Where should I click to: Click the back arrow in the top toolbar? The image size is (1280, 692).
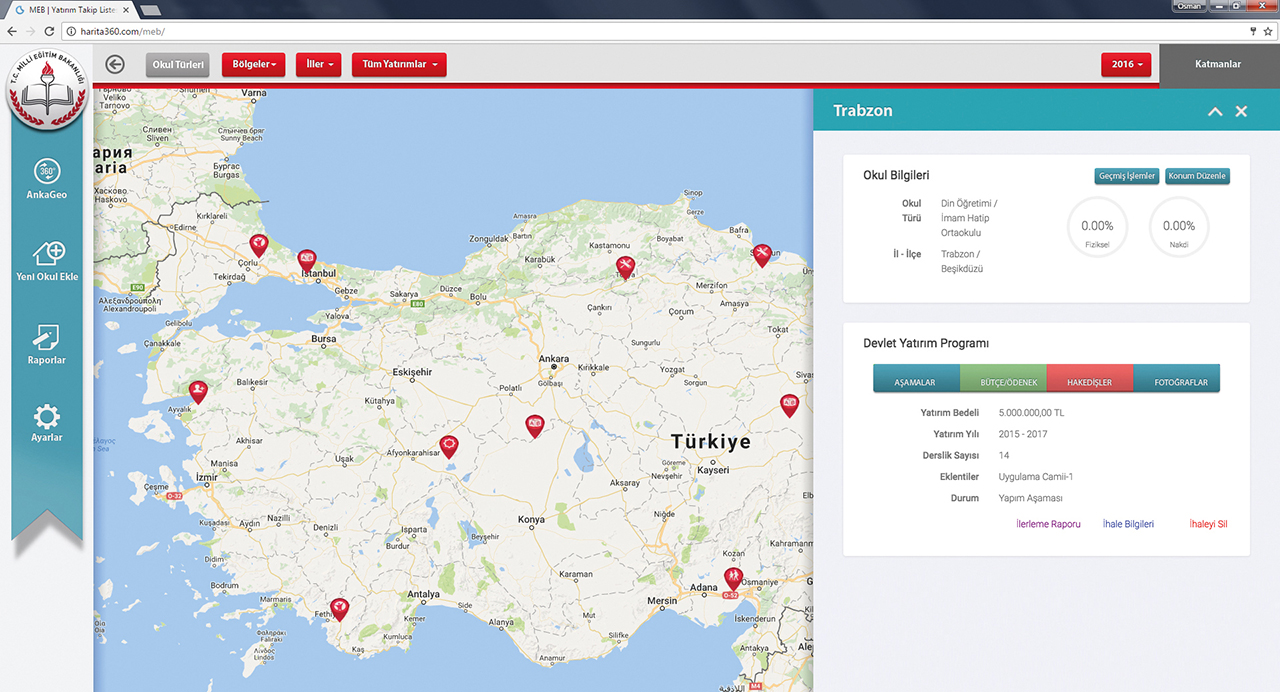[x=115, y=65]
